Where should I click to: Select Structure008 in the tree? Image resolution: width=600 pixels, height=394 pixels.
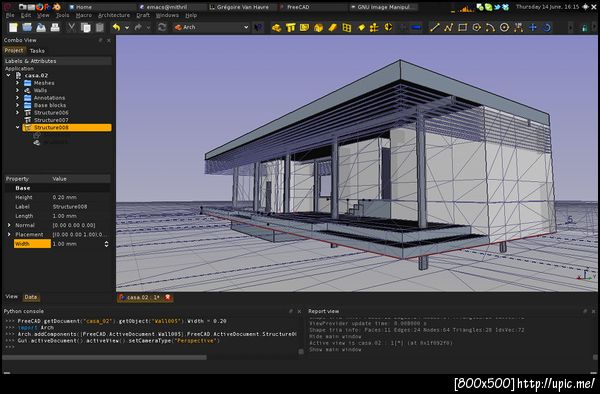coord(67,127)
